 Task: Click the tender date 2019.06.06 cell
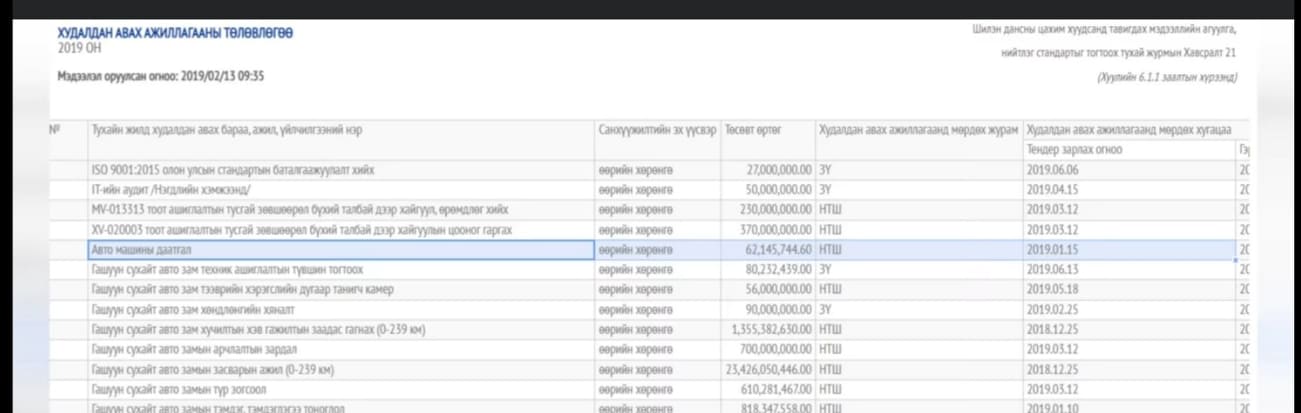click(1054, 170)
